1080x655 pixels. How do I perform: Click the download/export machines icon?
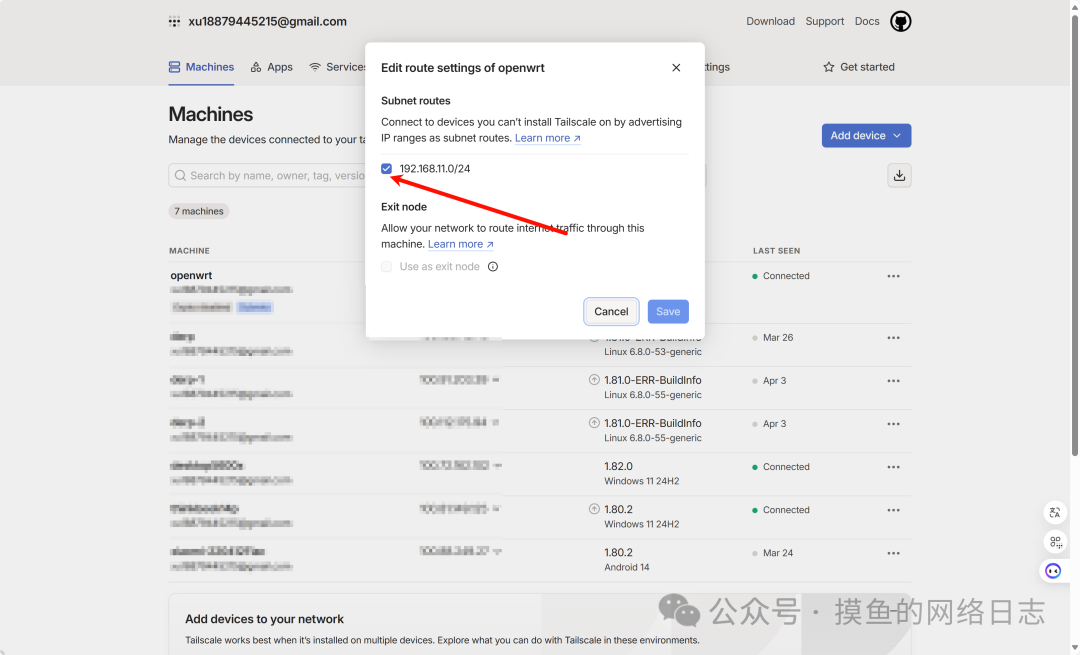(x=899, y=175)
